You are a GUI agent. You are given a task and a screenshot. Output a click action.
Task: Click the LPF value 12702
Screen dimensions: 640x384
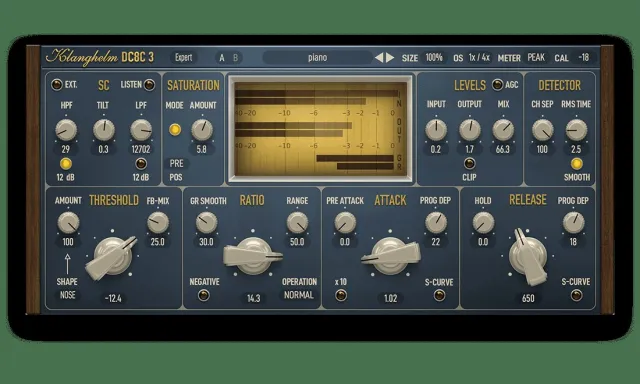coord(141,149)
